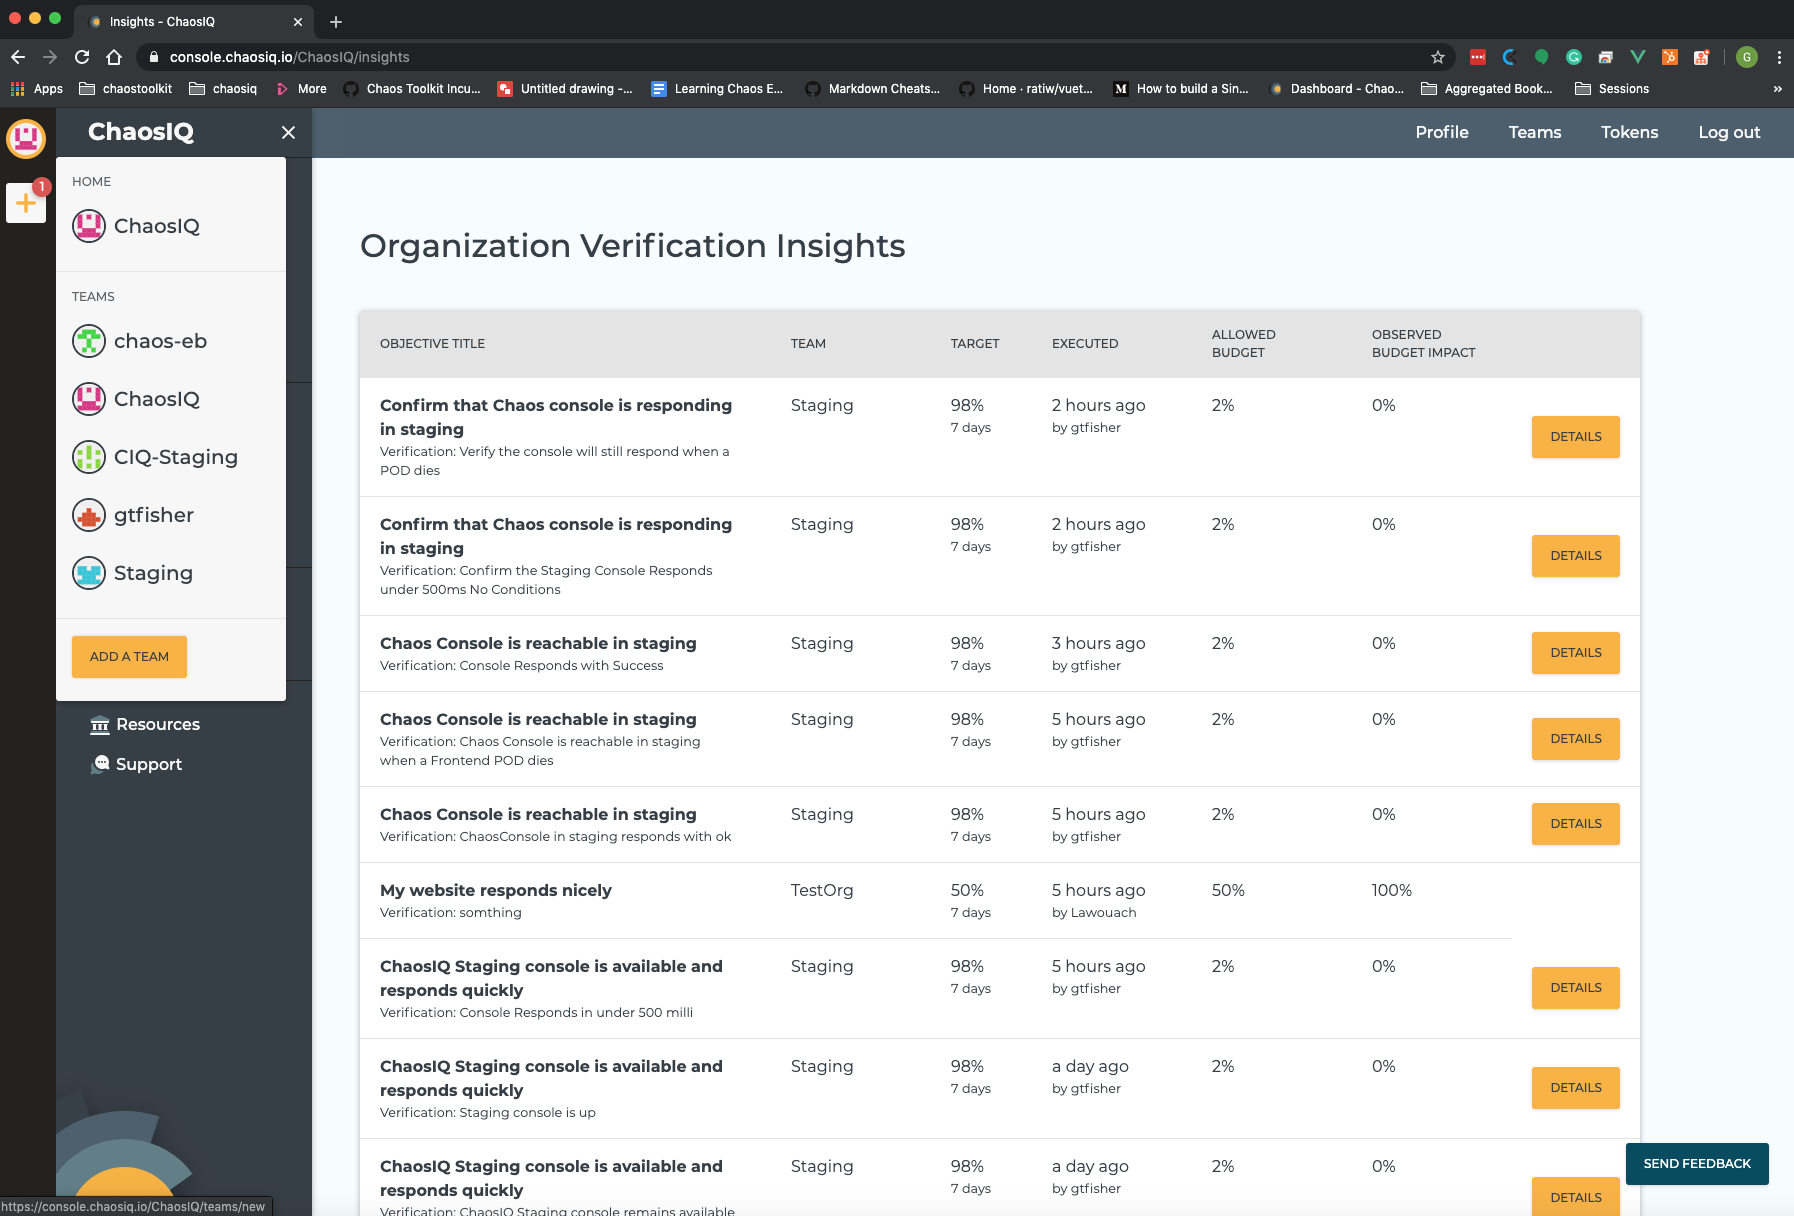Click the gtfisher team avatar icon

pos(89,515)
